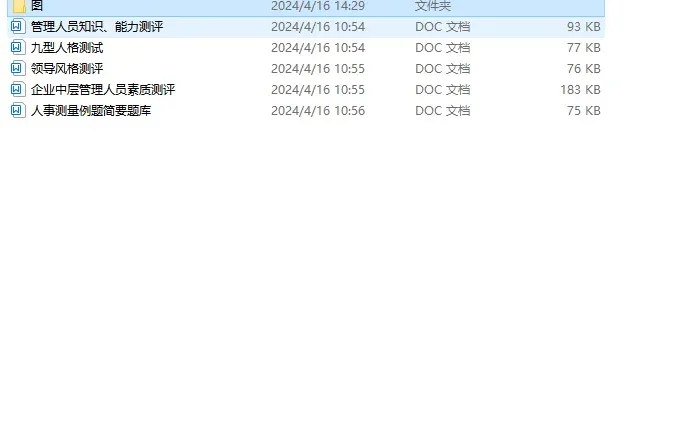Viewport: 685px width, 424px height.
Task: Click the DOC icon for 企业中层管理人员素质测评
Action: click(x=17, y=90)
